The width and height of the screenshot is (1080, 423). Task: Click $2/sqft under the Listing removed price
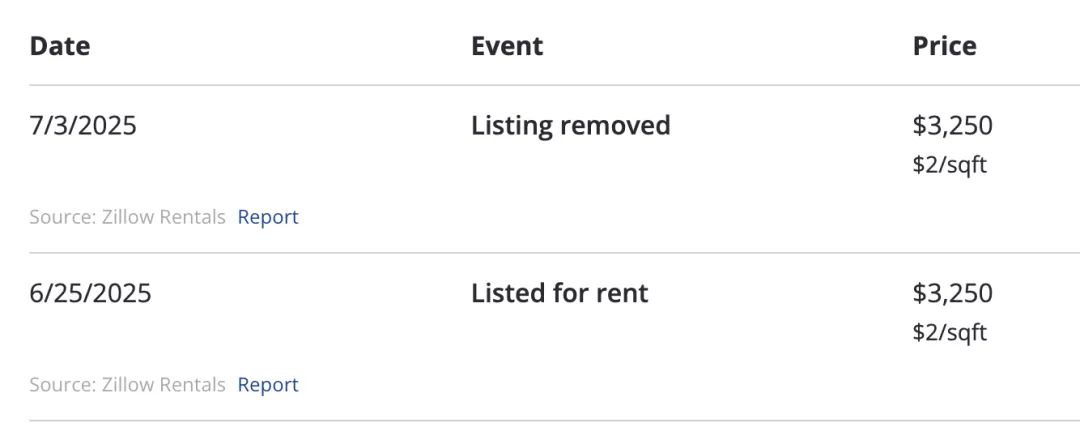point(950,165)
